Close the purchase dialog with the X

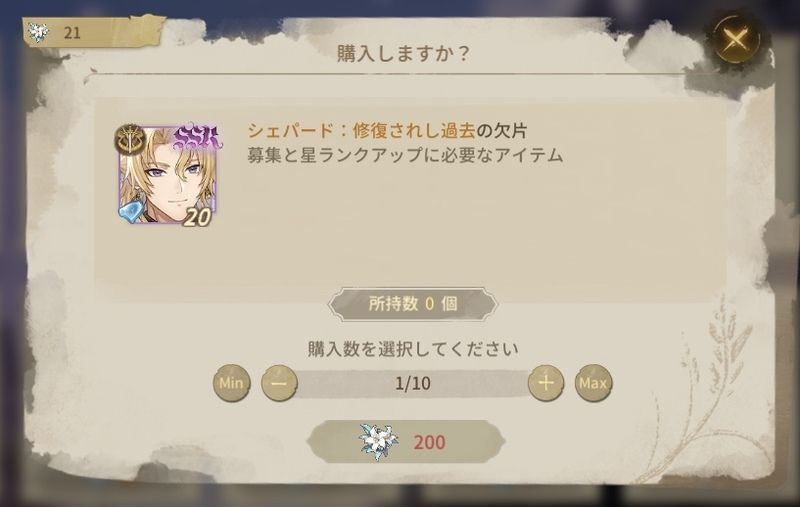point(735,39)
